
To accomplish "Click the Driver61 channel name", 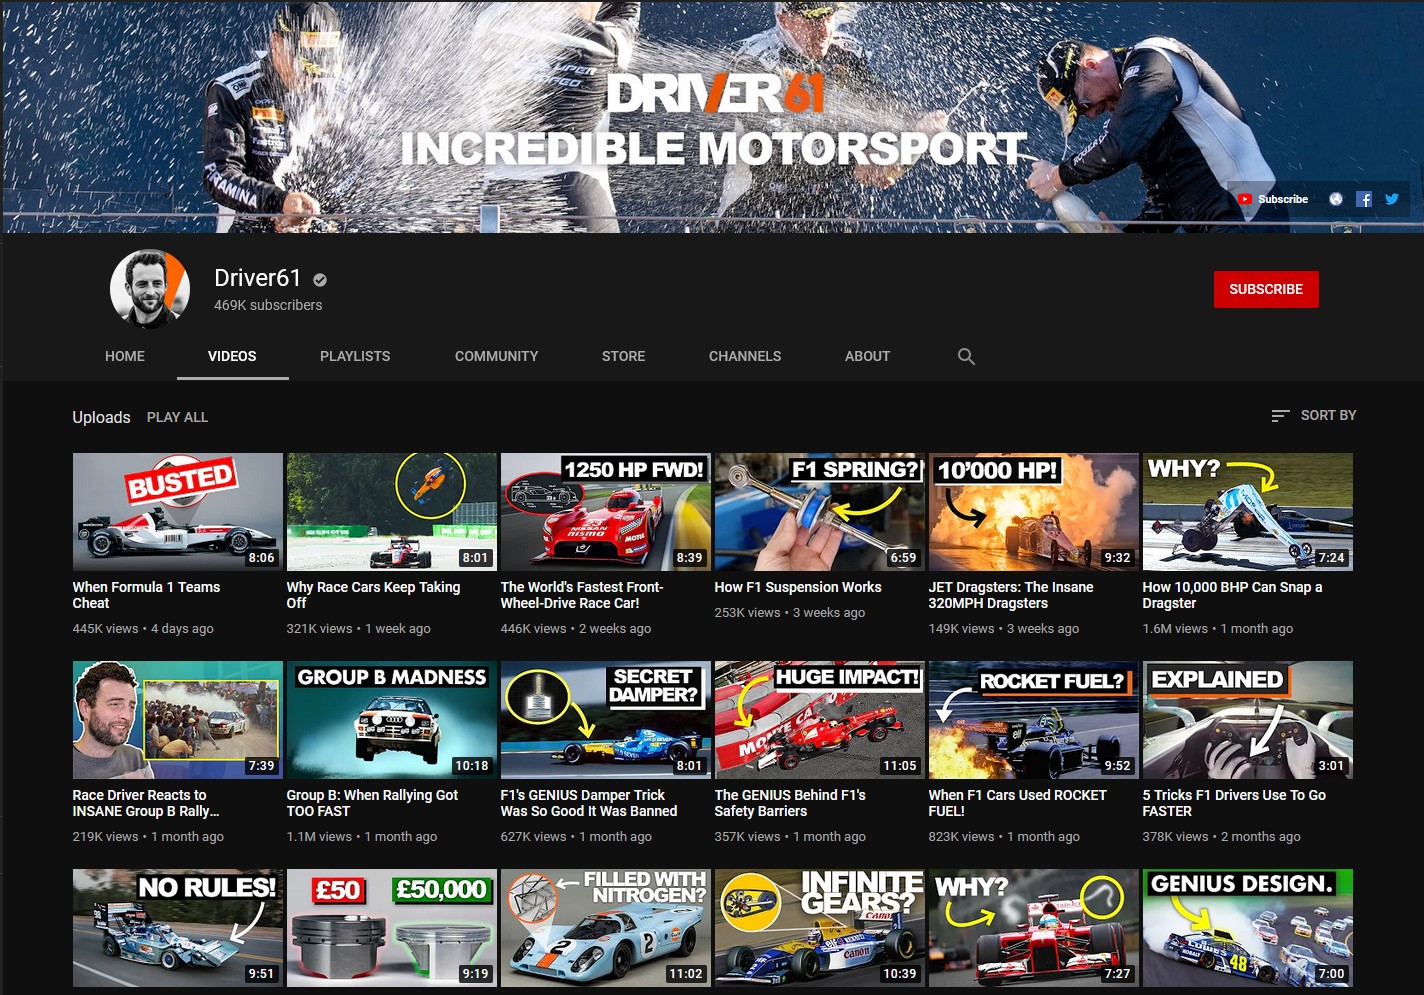I will 257,278.
